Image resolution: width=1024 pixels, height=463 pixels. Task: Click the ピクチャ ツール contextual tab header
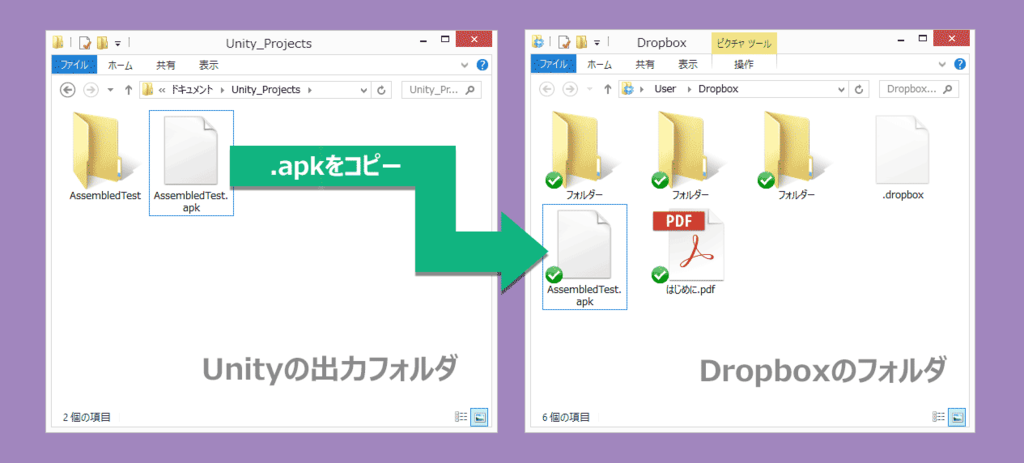[x=744, y=44]
